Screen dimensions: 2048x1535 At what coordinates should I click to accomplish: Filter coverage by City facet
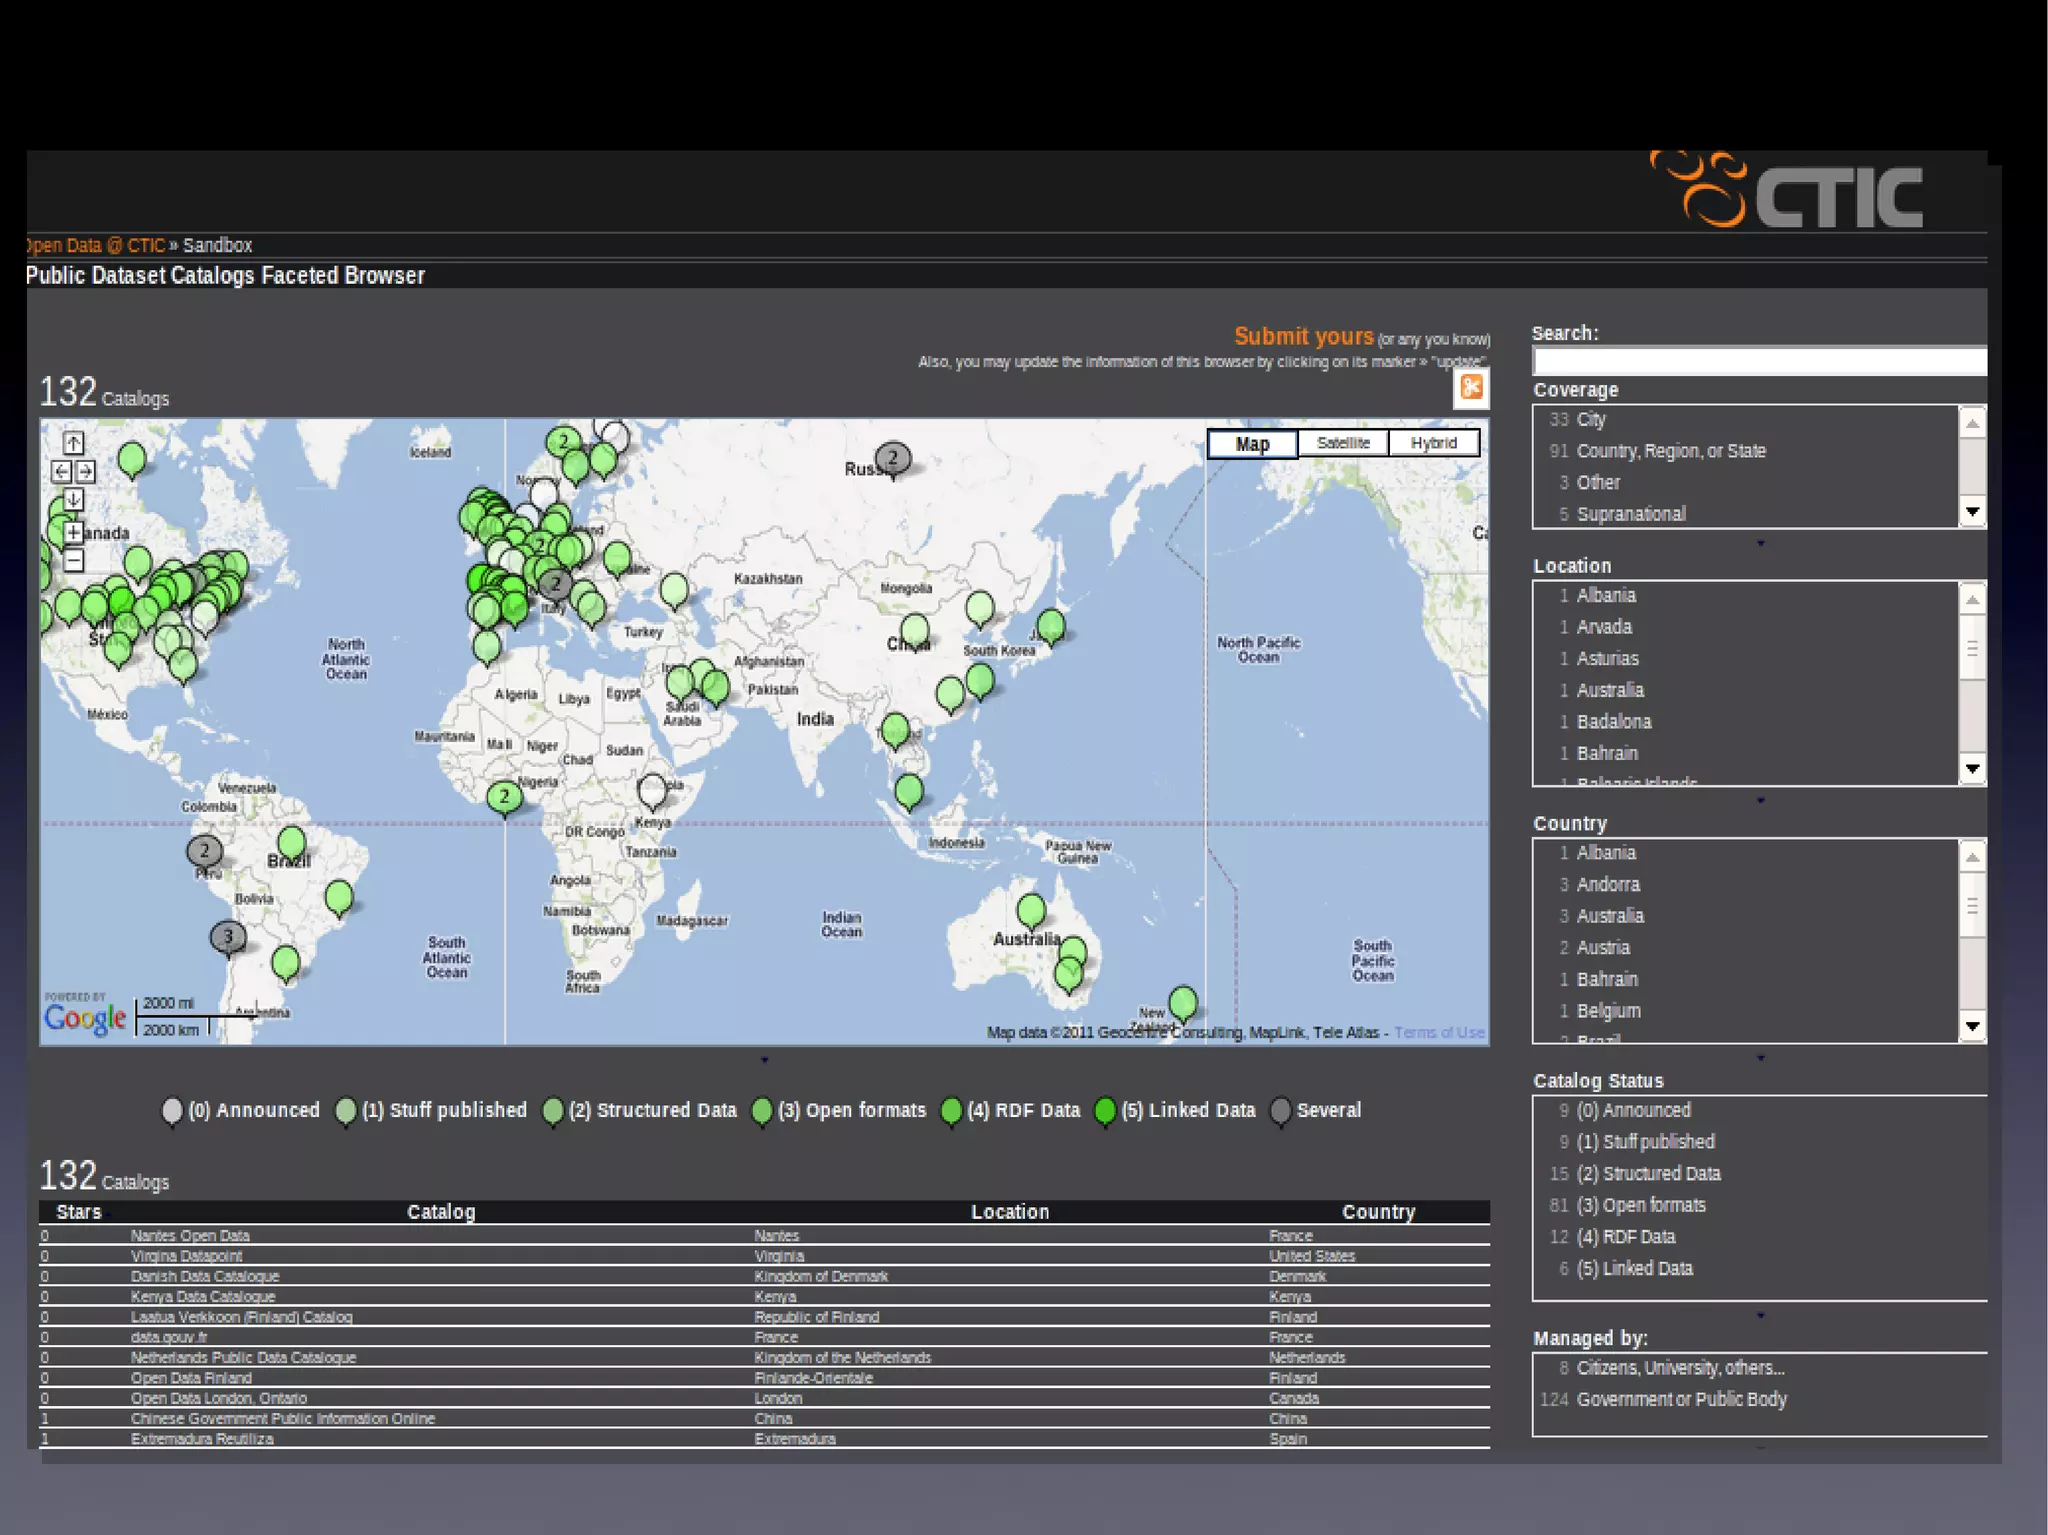click(x=1590, y=420)
